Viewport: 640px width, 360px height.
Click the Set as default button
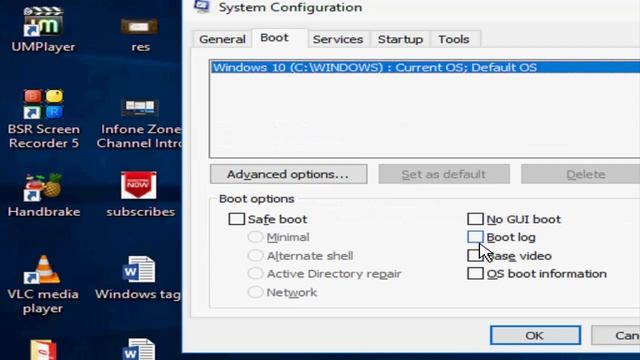(444, 174)
